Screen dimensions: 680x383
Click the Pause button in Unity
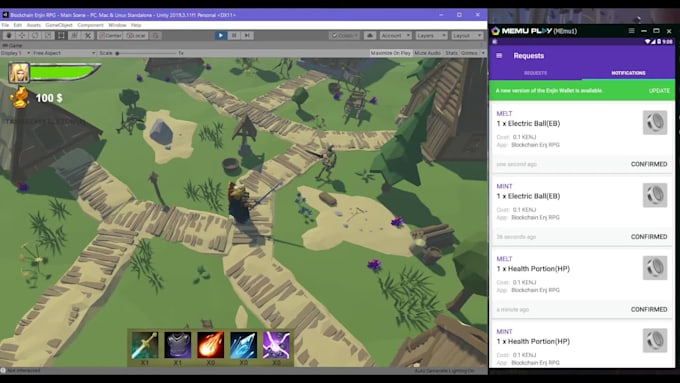(x=234, y=36)
